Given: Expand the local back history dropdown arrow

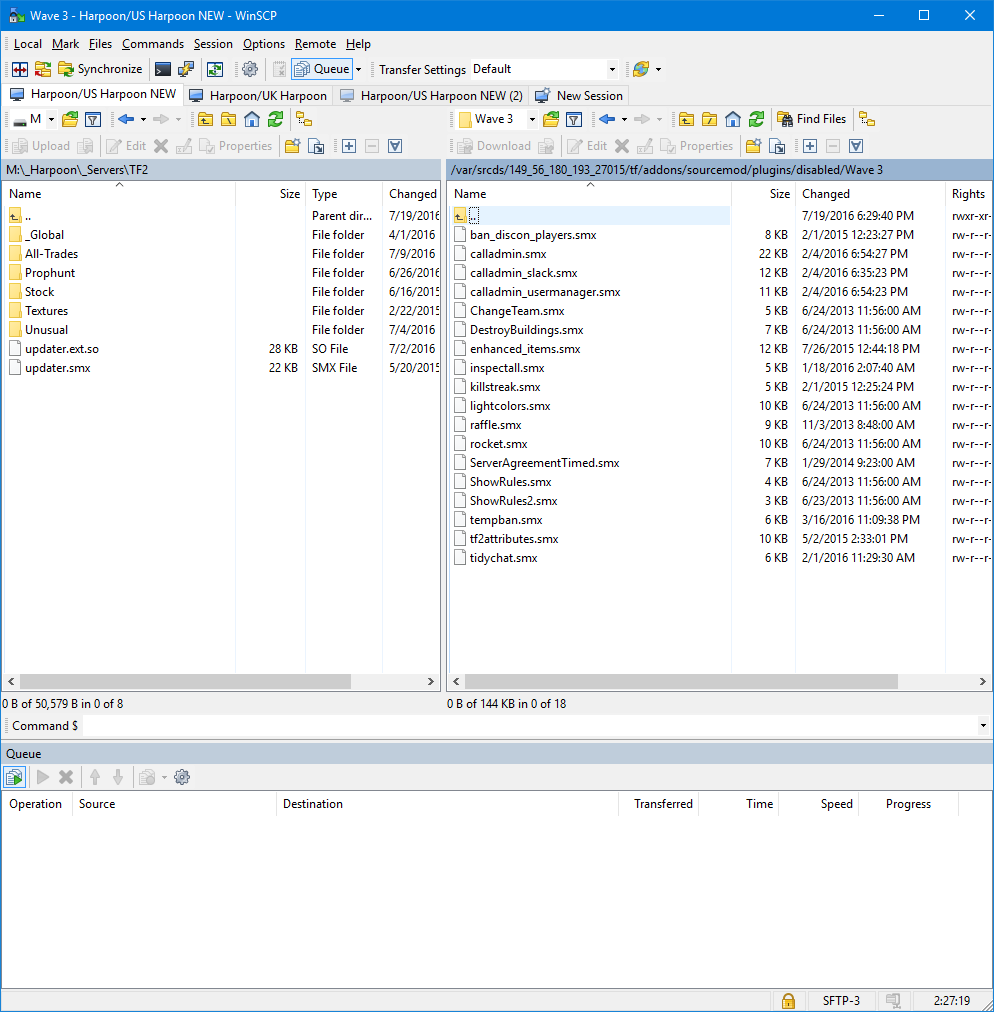Looking at the screenshot, I should [143, 119].
